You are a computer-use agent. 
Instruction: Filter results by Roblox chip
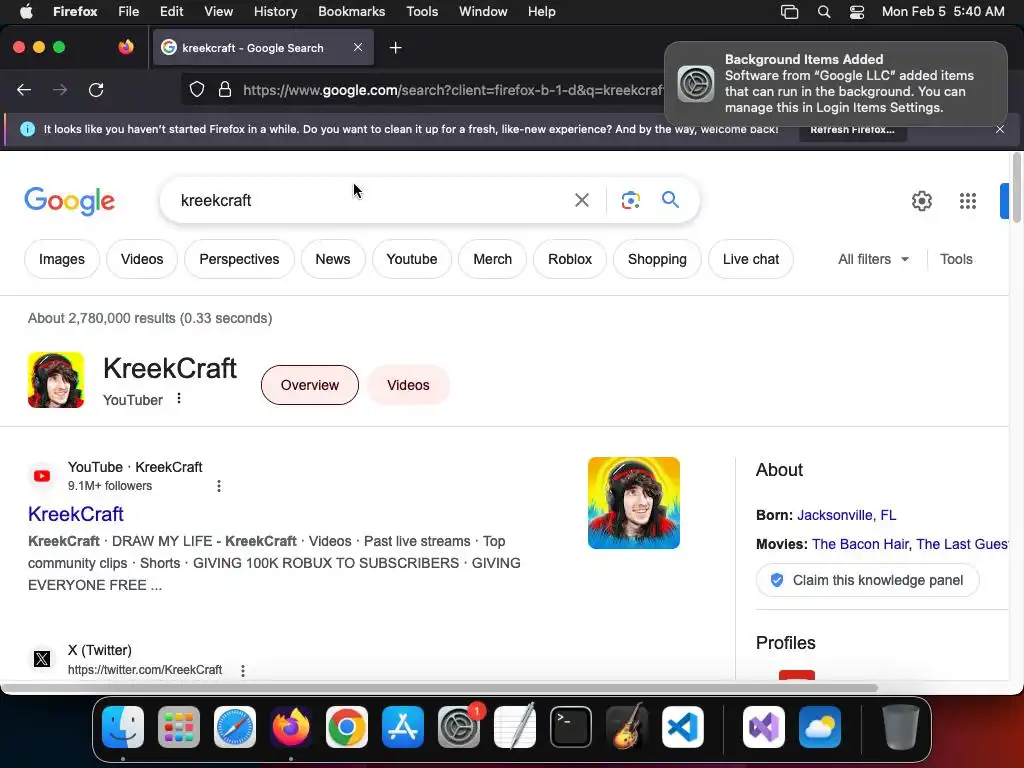click(569, 259)
